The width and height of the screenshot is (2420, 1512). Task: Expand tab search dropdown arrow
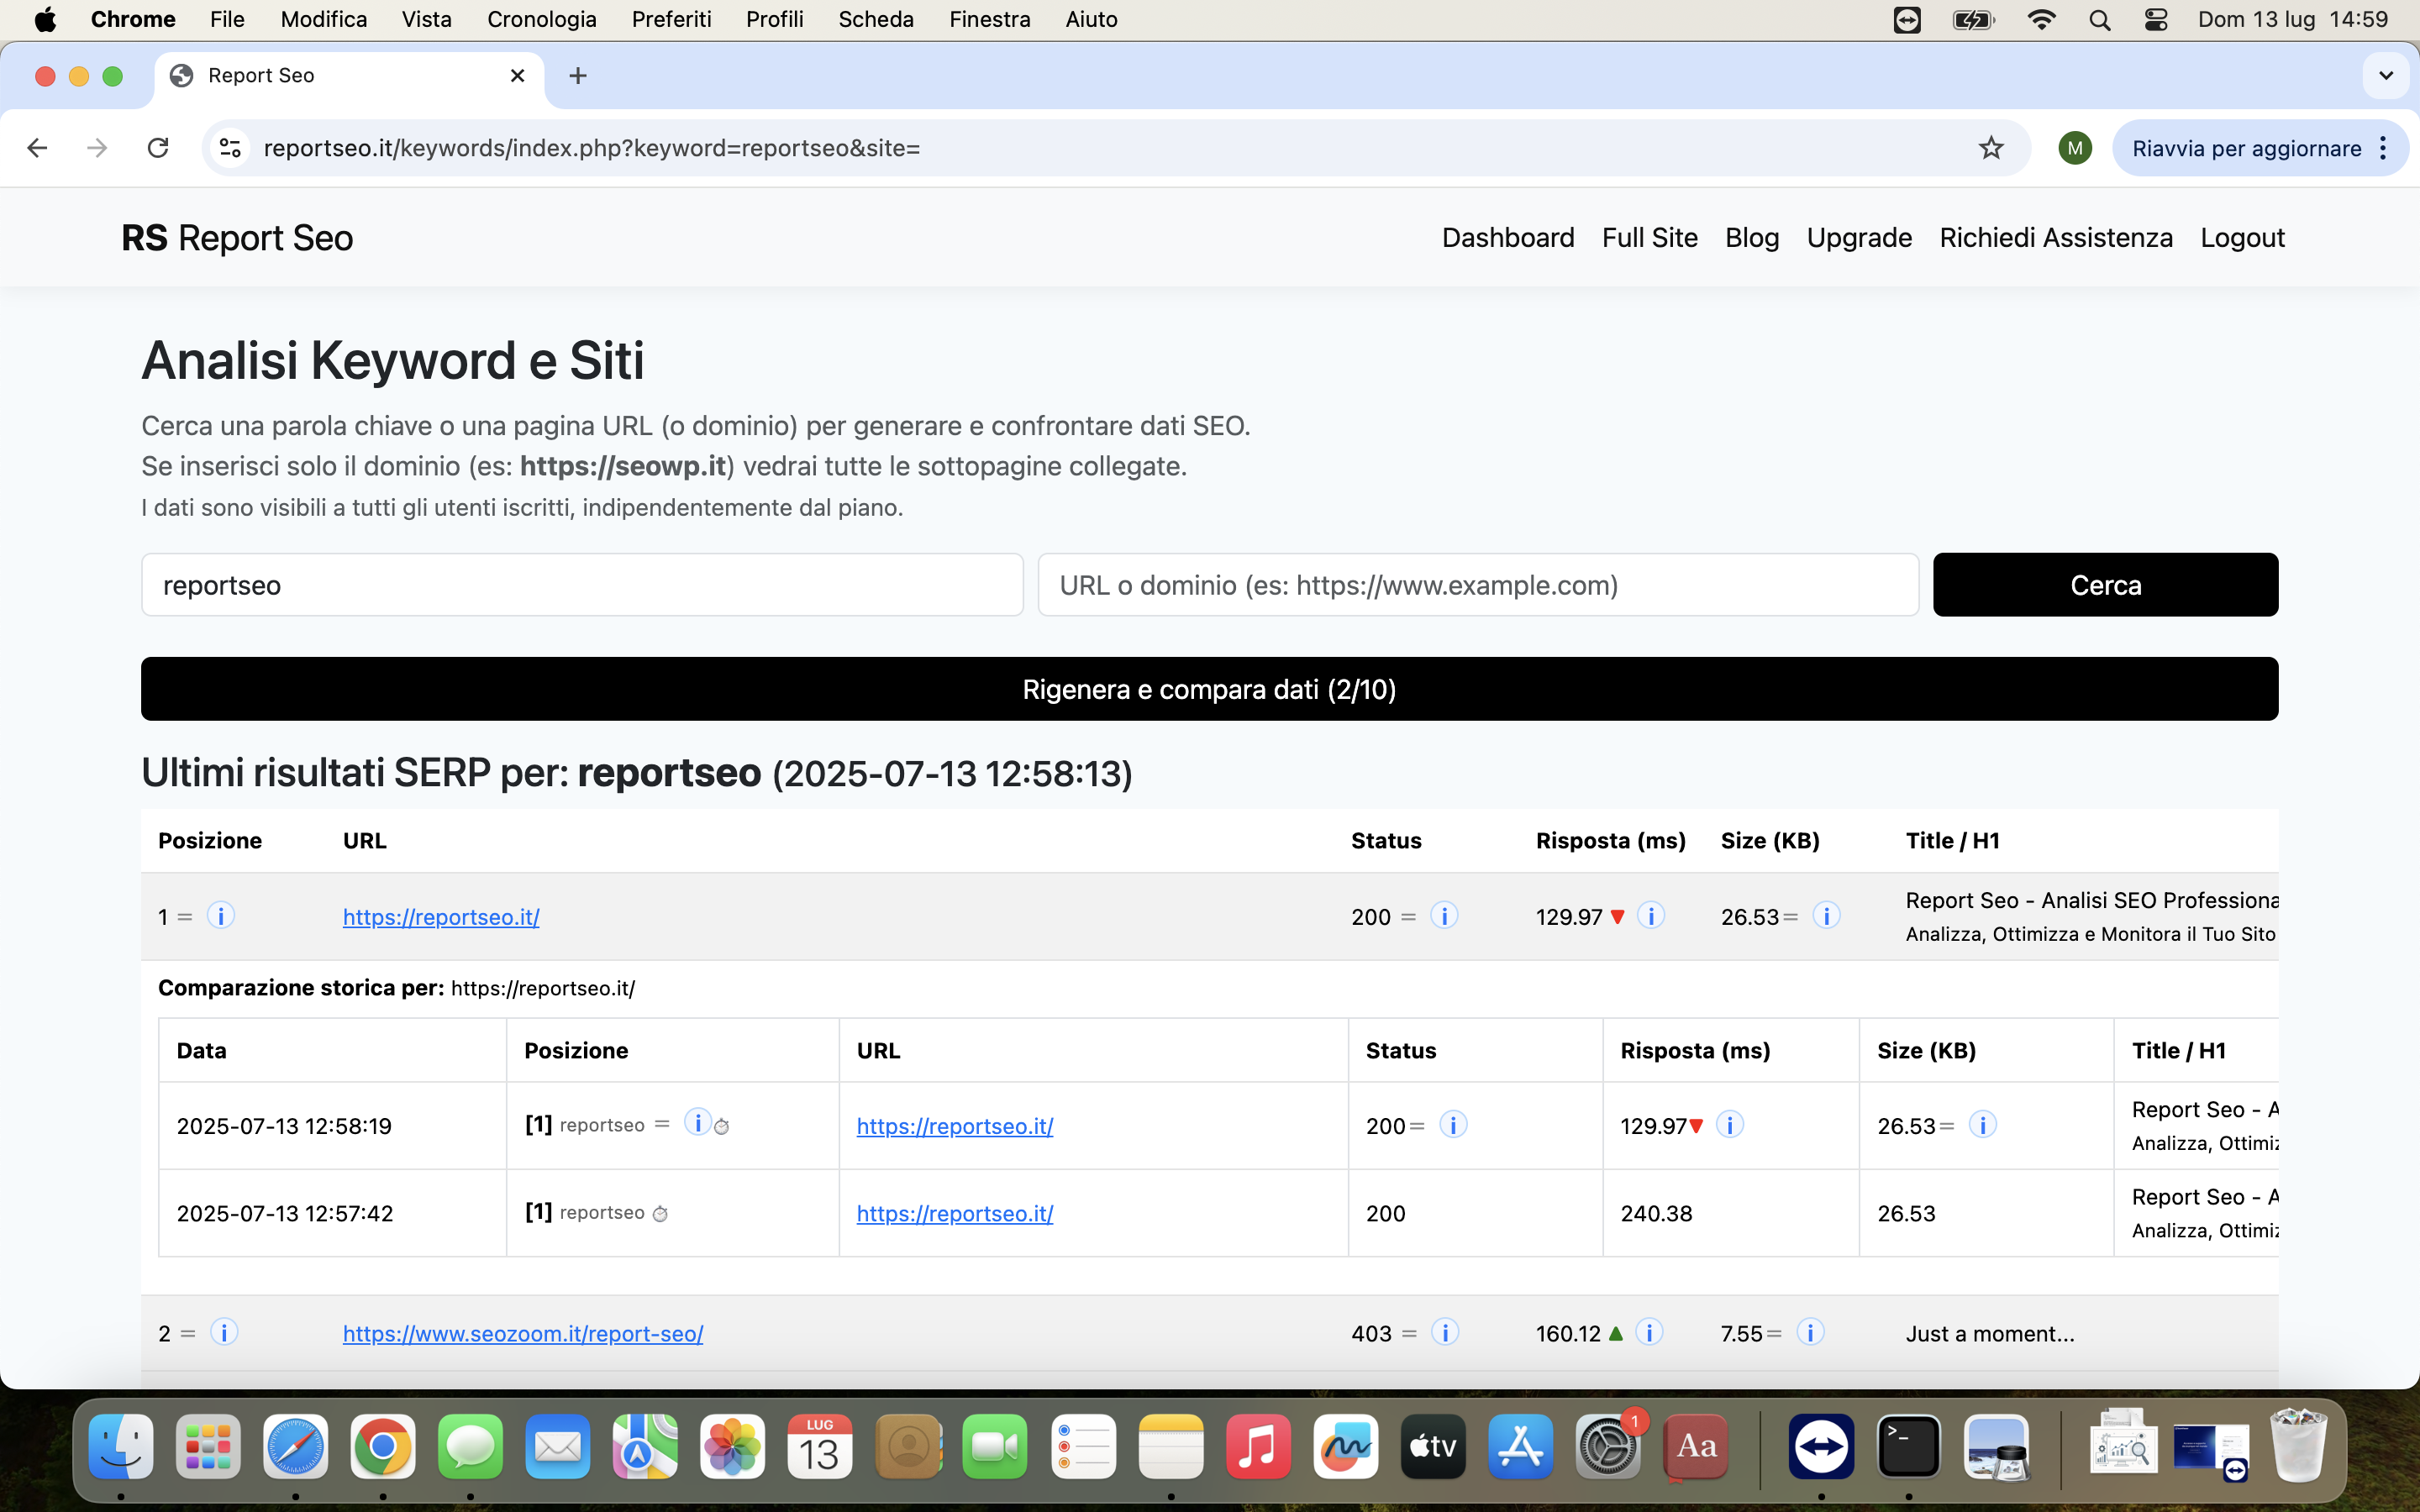pos(2386,76)
